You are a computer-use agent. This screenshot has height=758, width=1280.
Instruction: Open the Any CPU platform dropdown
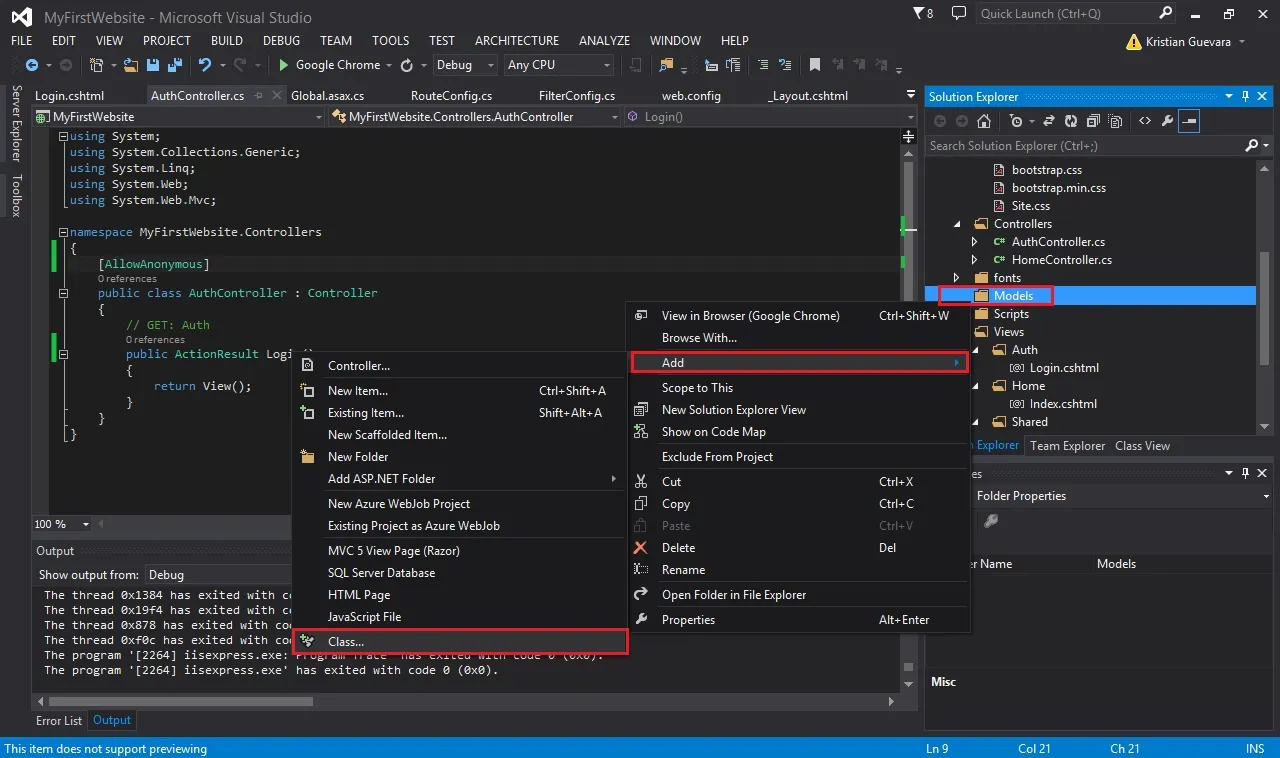coord(559,65)
